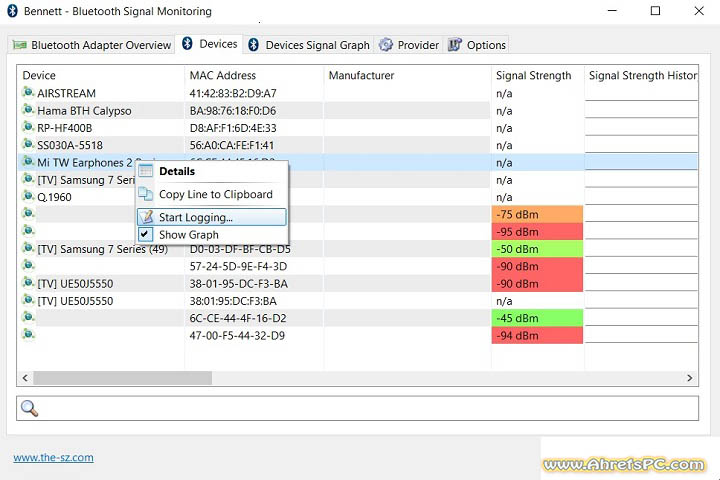This screenshot has width=720, height=480.
Task: Click the -45 dBm green signal cell
Action: (x=537, y=318)
